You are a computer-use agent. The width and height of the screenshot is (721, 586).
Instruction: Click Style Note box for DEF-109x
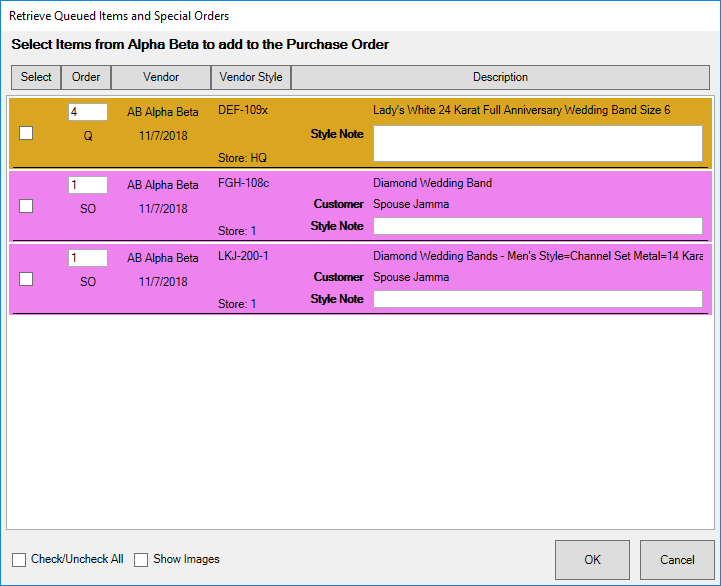[x=537, y=143]
